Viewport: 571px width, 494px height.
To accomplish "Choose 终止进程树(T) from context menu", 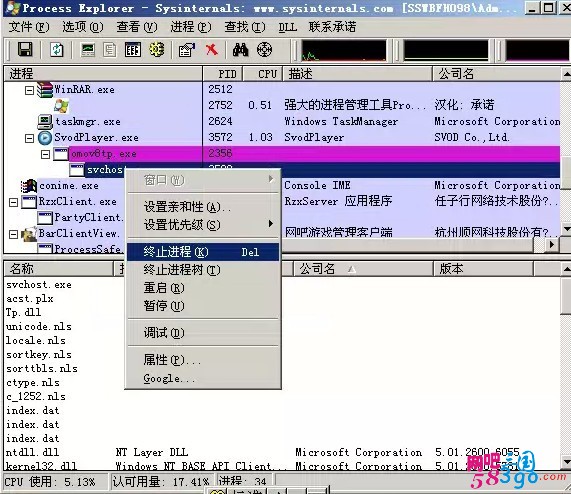I will 204,270.
